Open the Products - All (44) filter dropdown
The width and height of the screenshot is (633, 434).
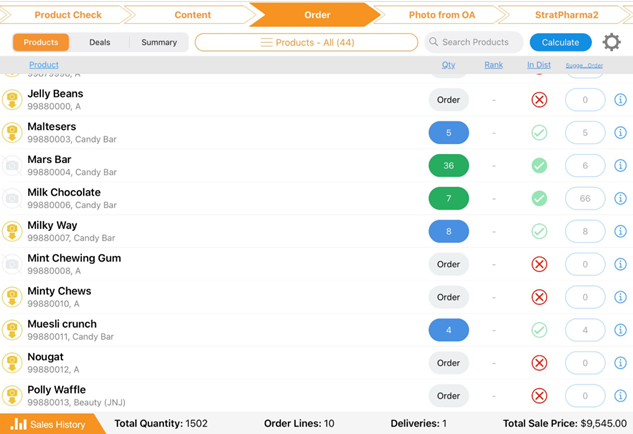click(x=306, y=42)
